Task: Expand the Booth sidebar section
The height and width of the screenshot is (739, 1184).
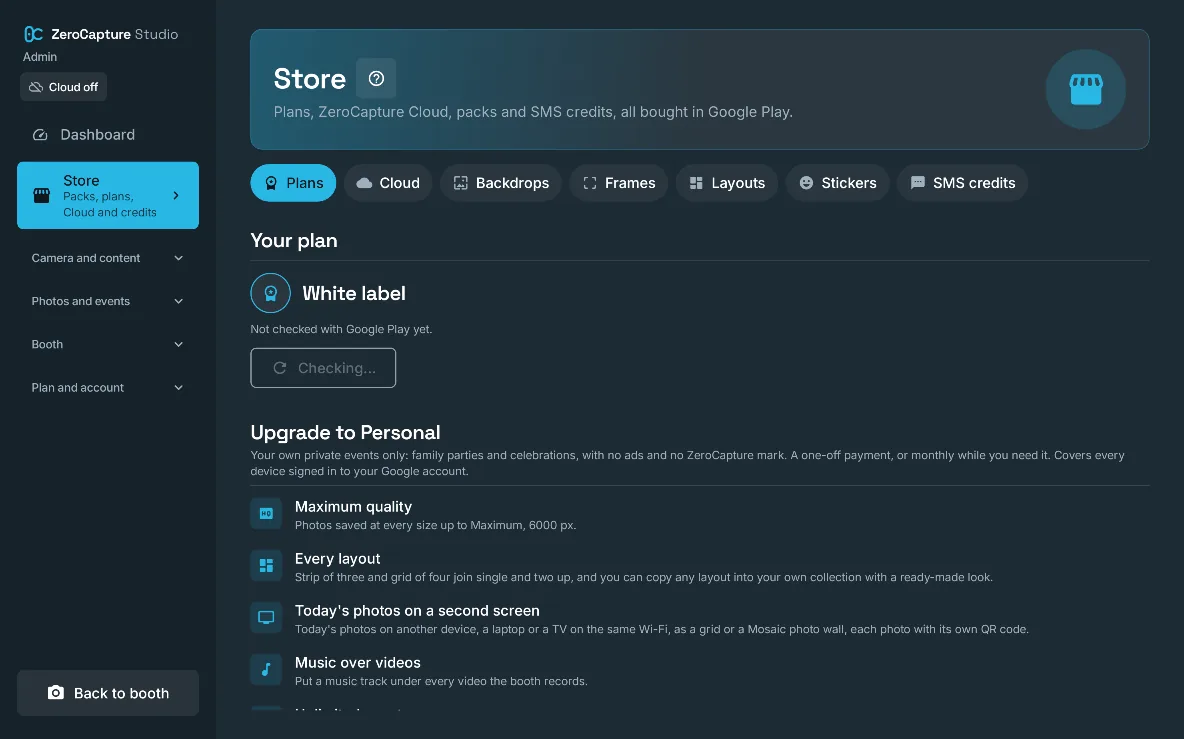Action: click(x=108, y=344)
